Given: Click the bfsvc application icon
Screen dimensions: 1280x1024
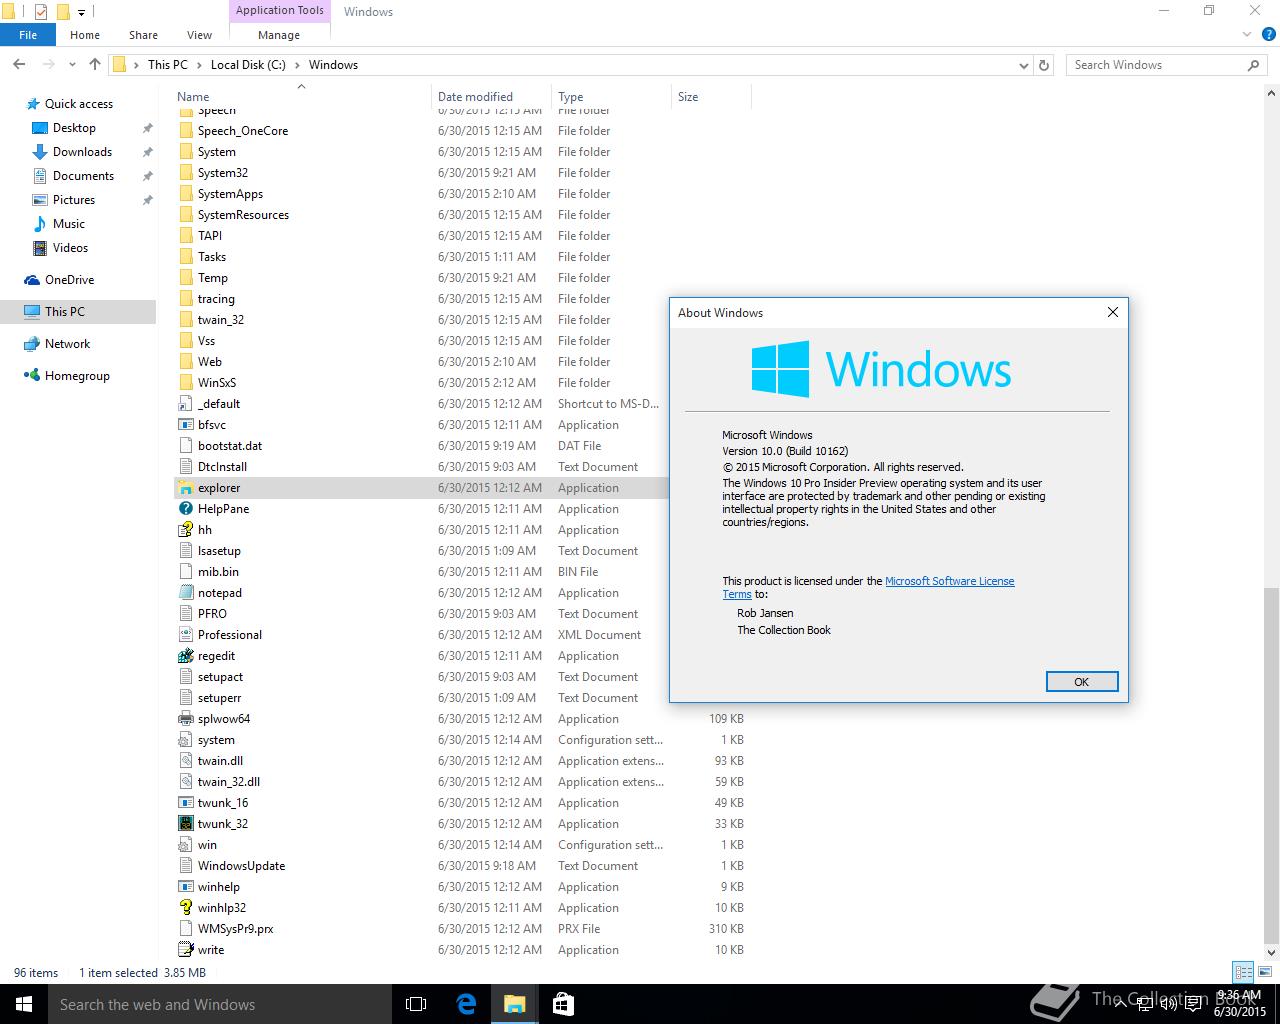Looking at the screenshot, I should [185, 425].
